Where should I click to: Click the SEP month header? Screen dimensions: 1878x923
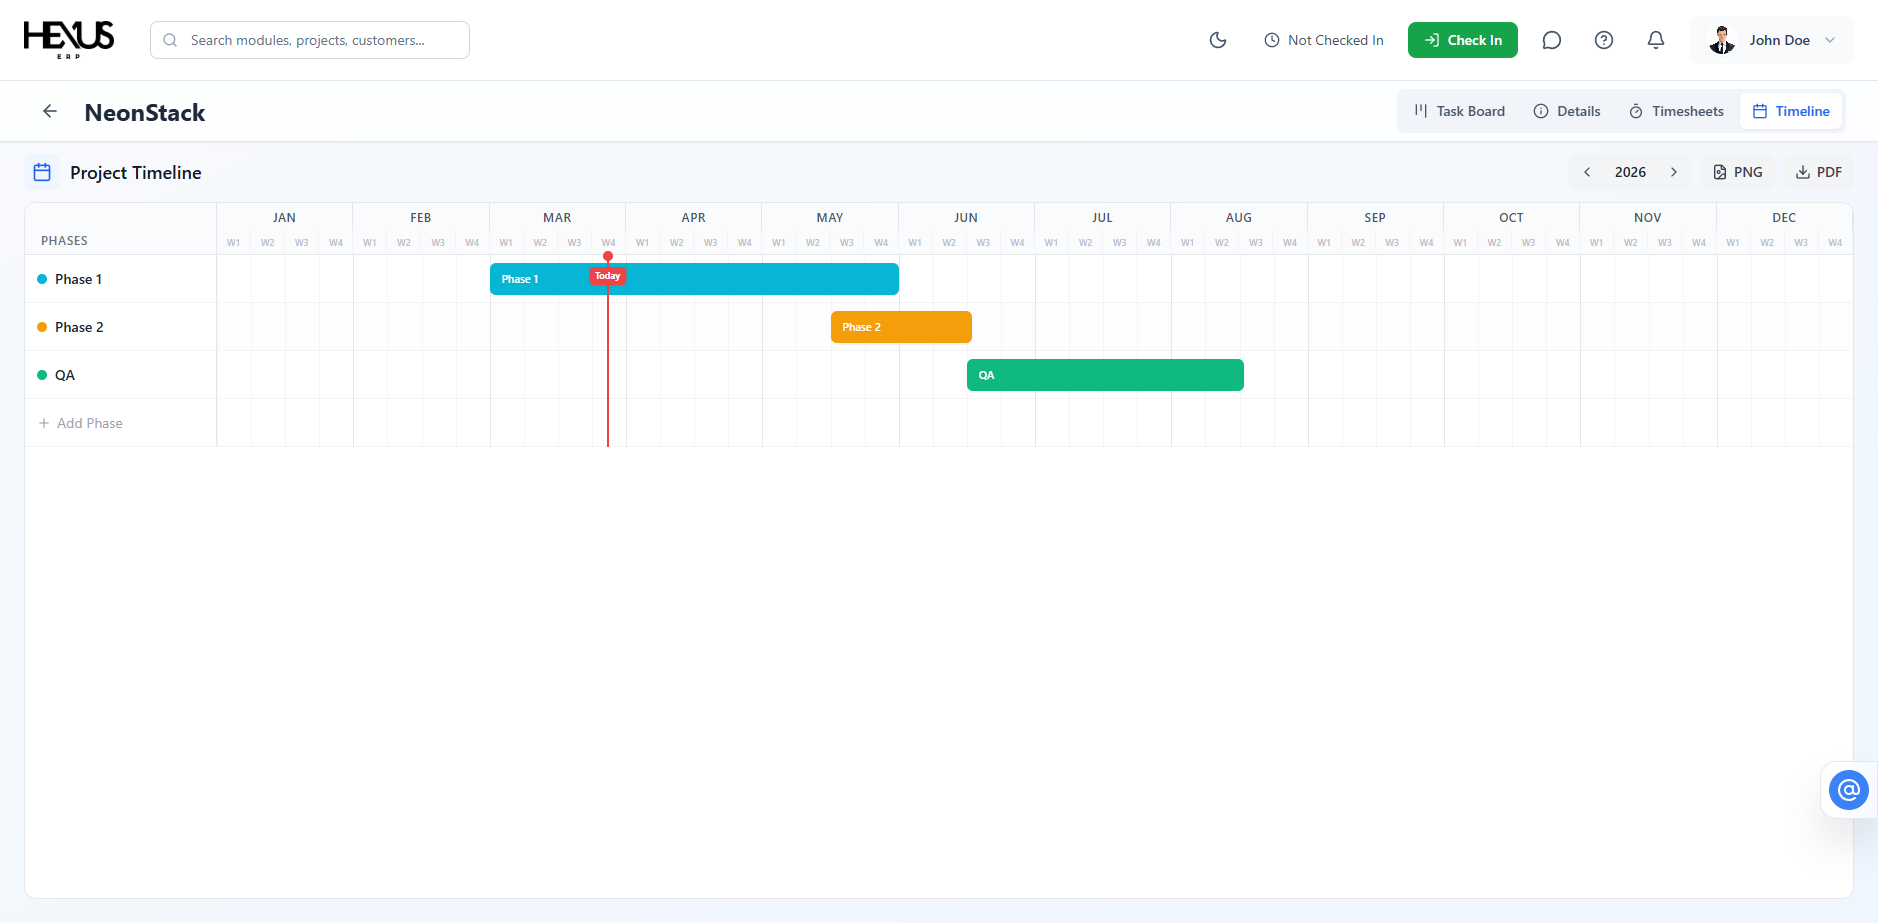(x=1375, y=217)
